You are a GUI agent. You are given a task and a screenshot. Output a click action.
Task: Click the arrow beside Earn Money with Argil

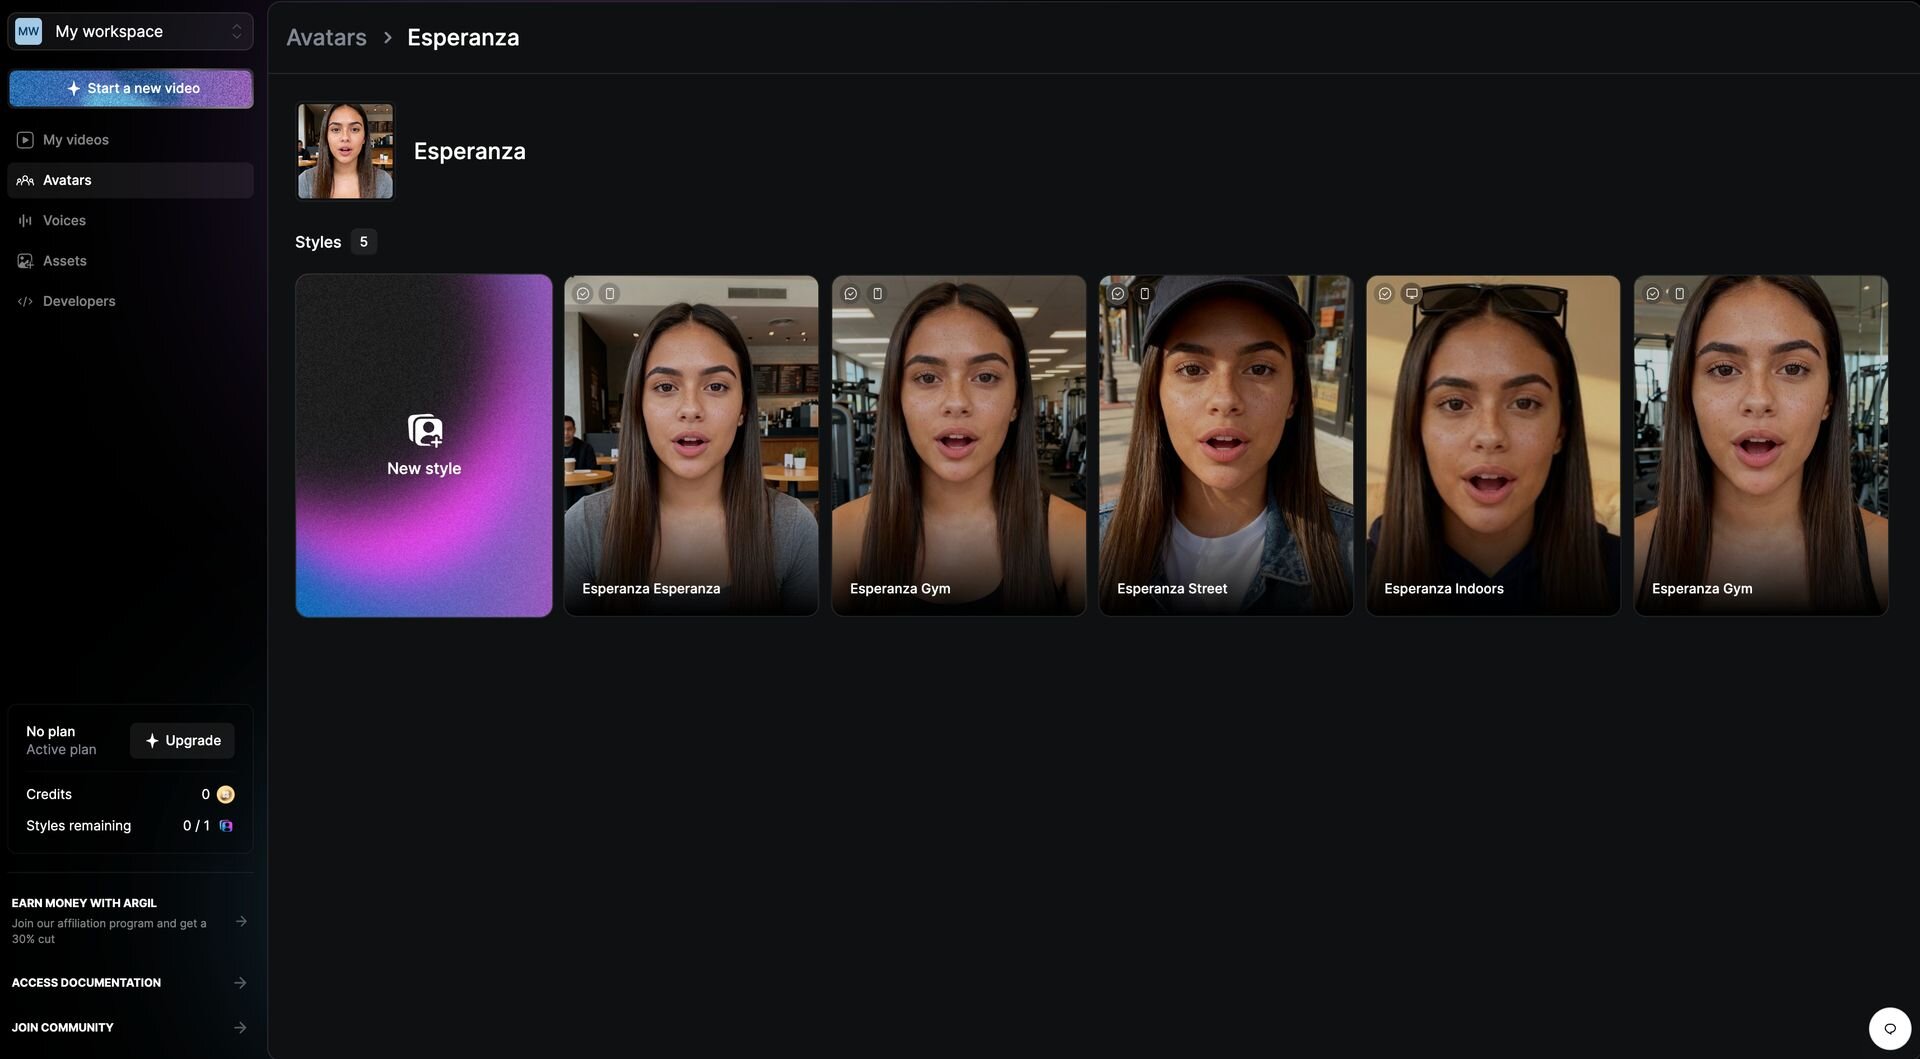click(241, 921)
